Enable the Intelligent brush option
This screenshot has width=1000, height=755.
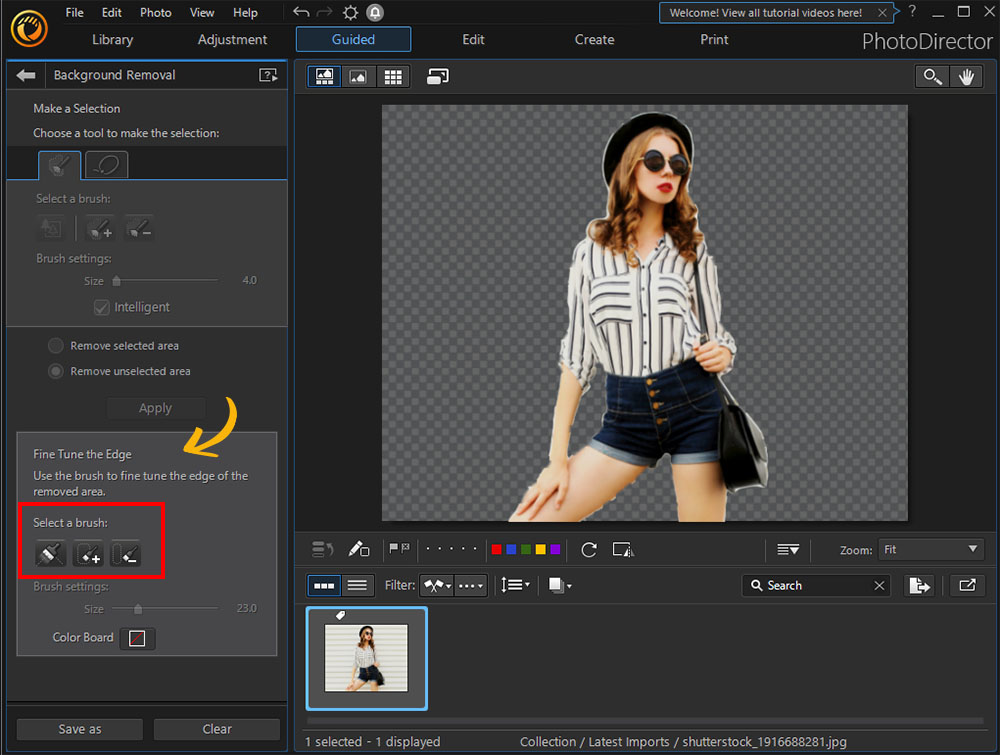pyautogui.click(x=101, y=307)
